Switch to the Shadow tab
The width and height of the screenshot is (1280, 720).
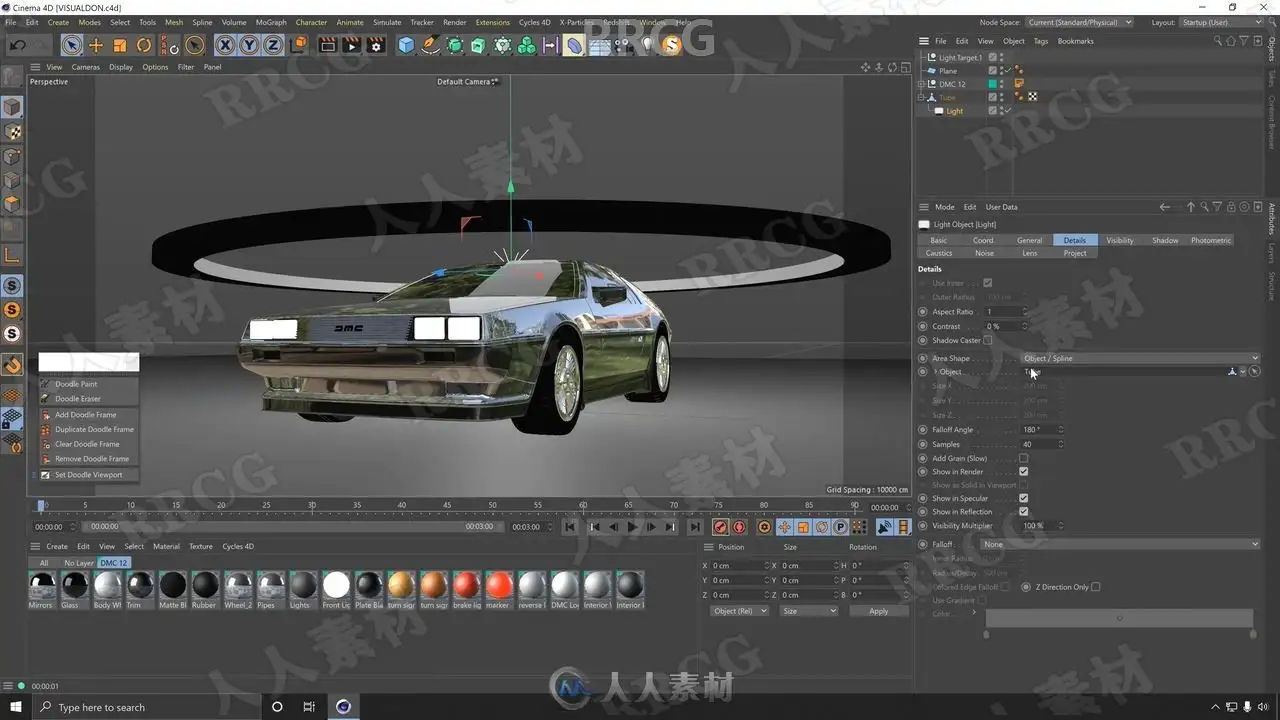[1165, 240]
